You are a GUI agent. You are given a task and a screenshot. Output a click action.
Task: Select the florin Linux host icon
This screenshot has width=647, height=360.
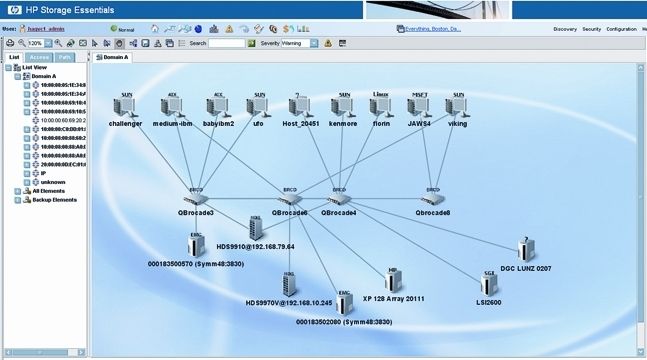click(x=381, y=107)
